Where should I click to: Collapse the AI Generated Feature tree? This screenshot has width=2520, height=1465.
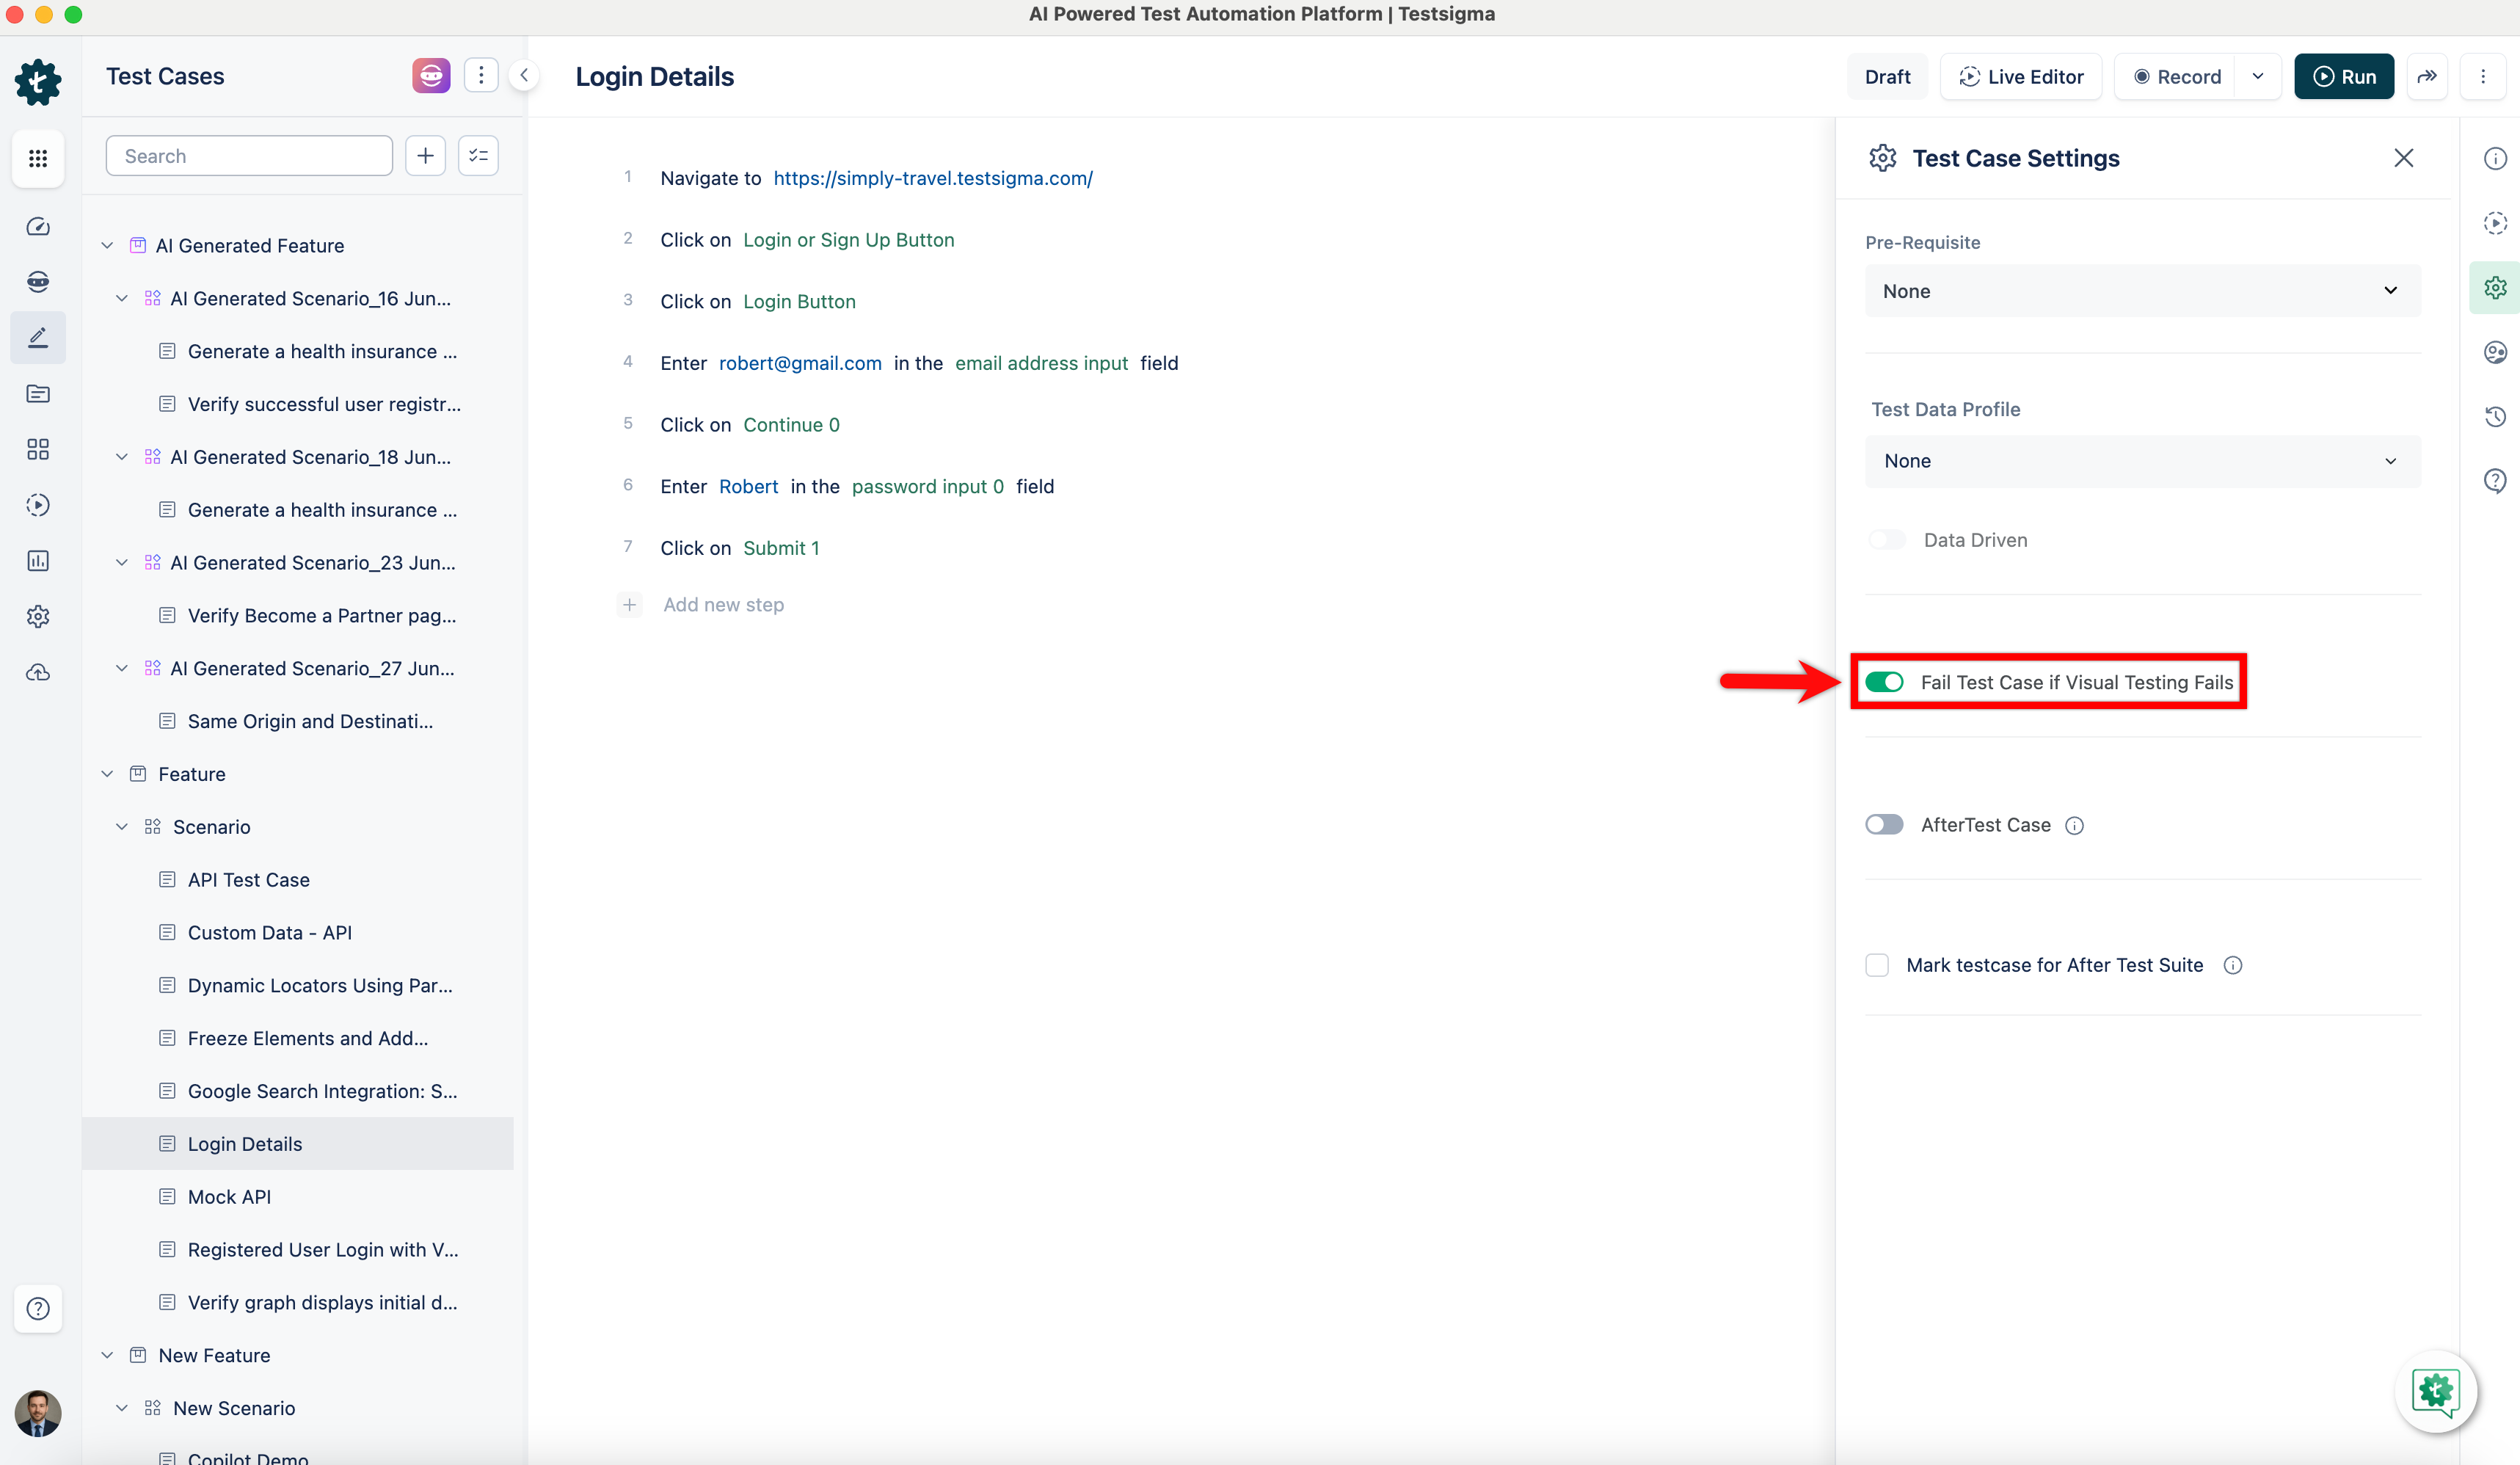[107, 245]
